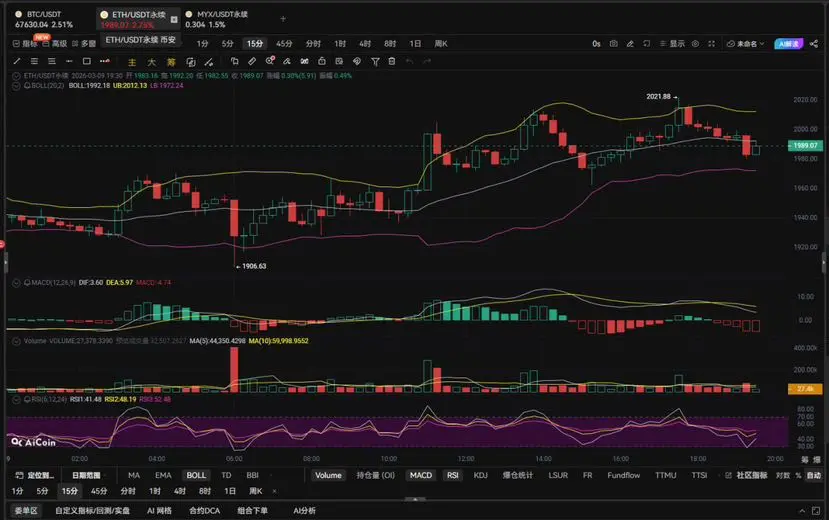Collapse the Volume panel header
Viewport: 829px width, 520px height.
pyautogui.click(x=16, y=341)
